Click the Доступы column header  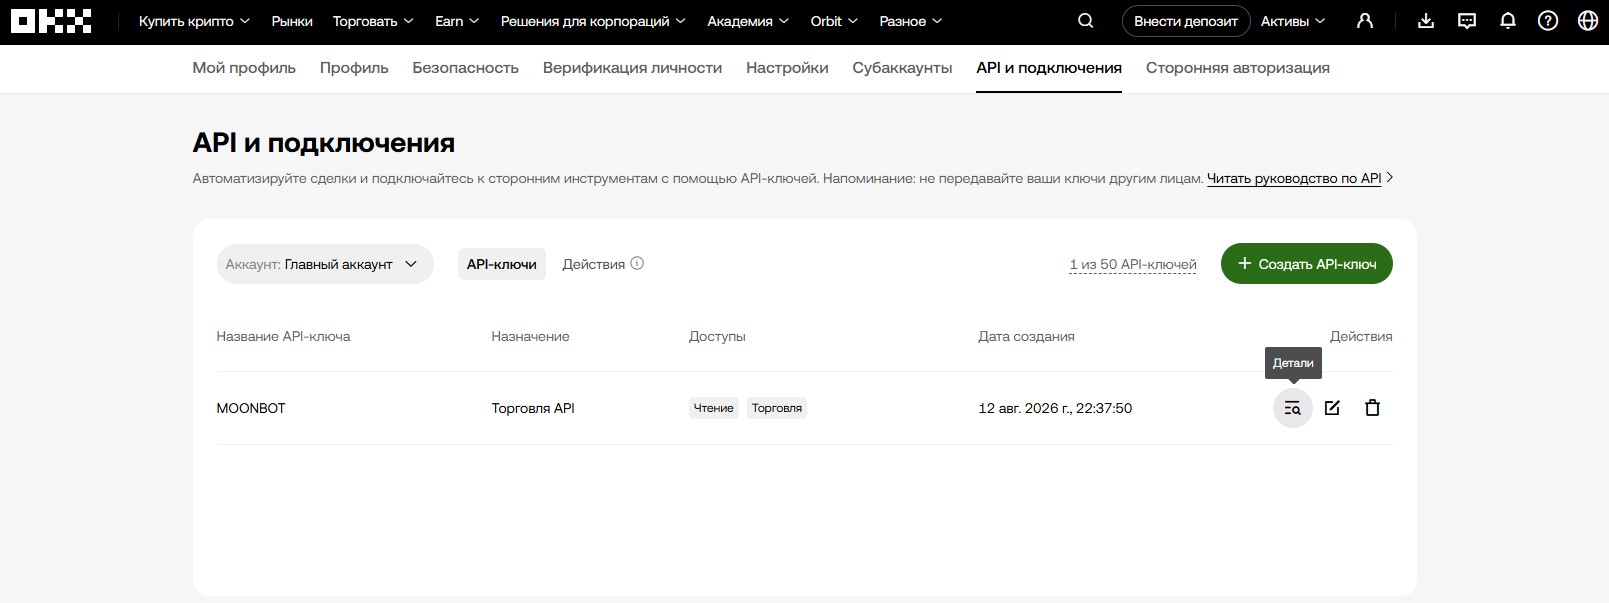[x=717, y=336]
